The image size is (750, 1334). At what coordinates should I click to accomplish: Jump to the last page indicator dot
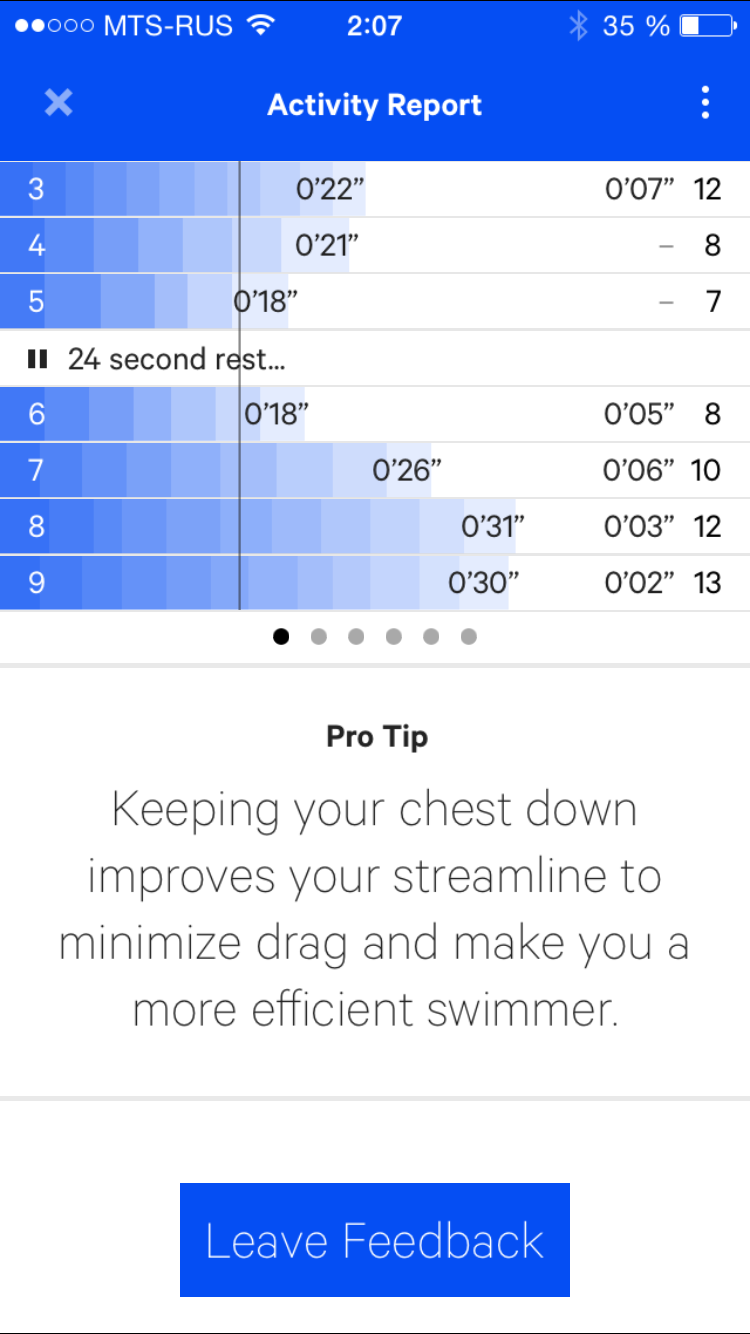pos(469,636)
